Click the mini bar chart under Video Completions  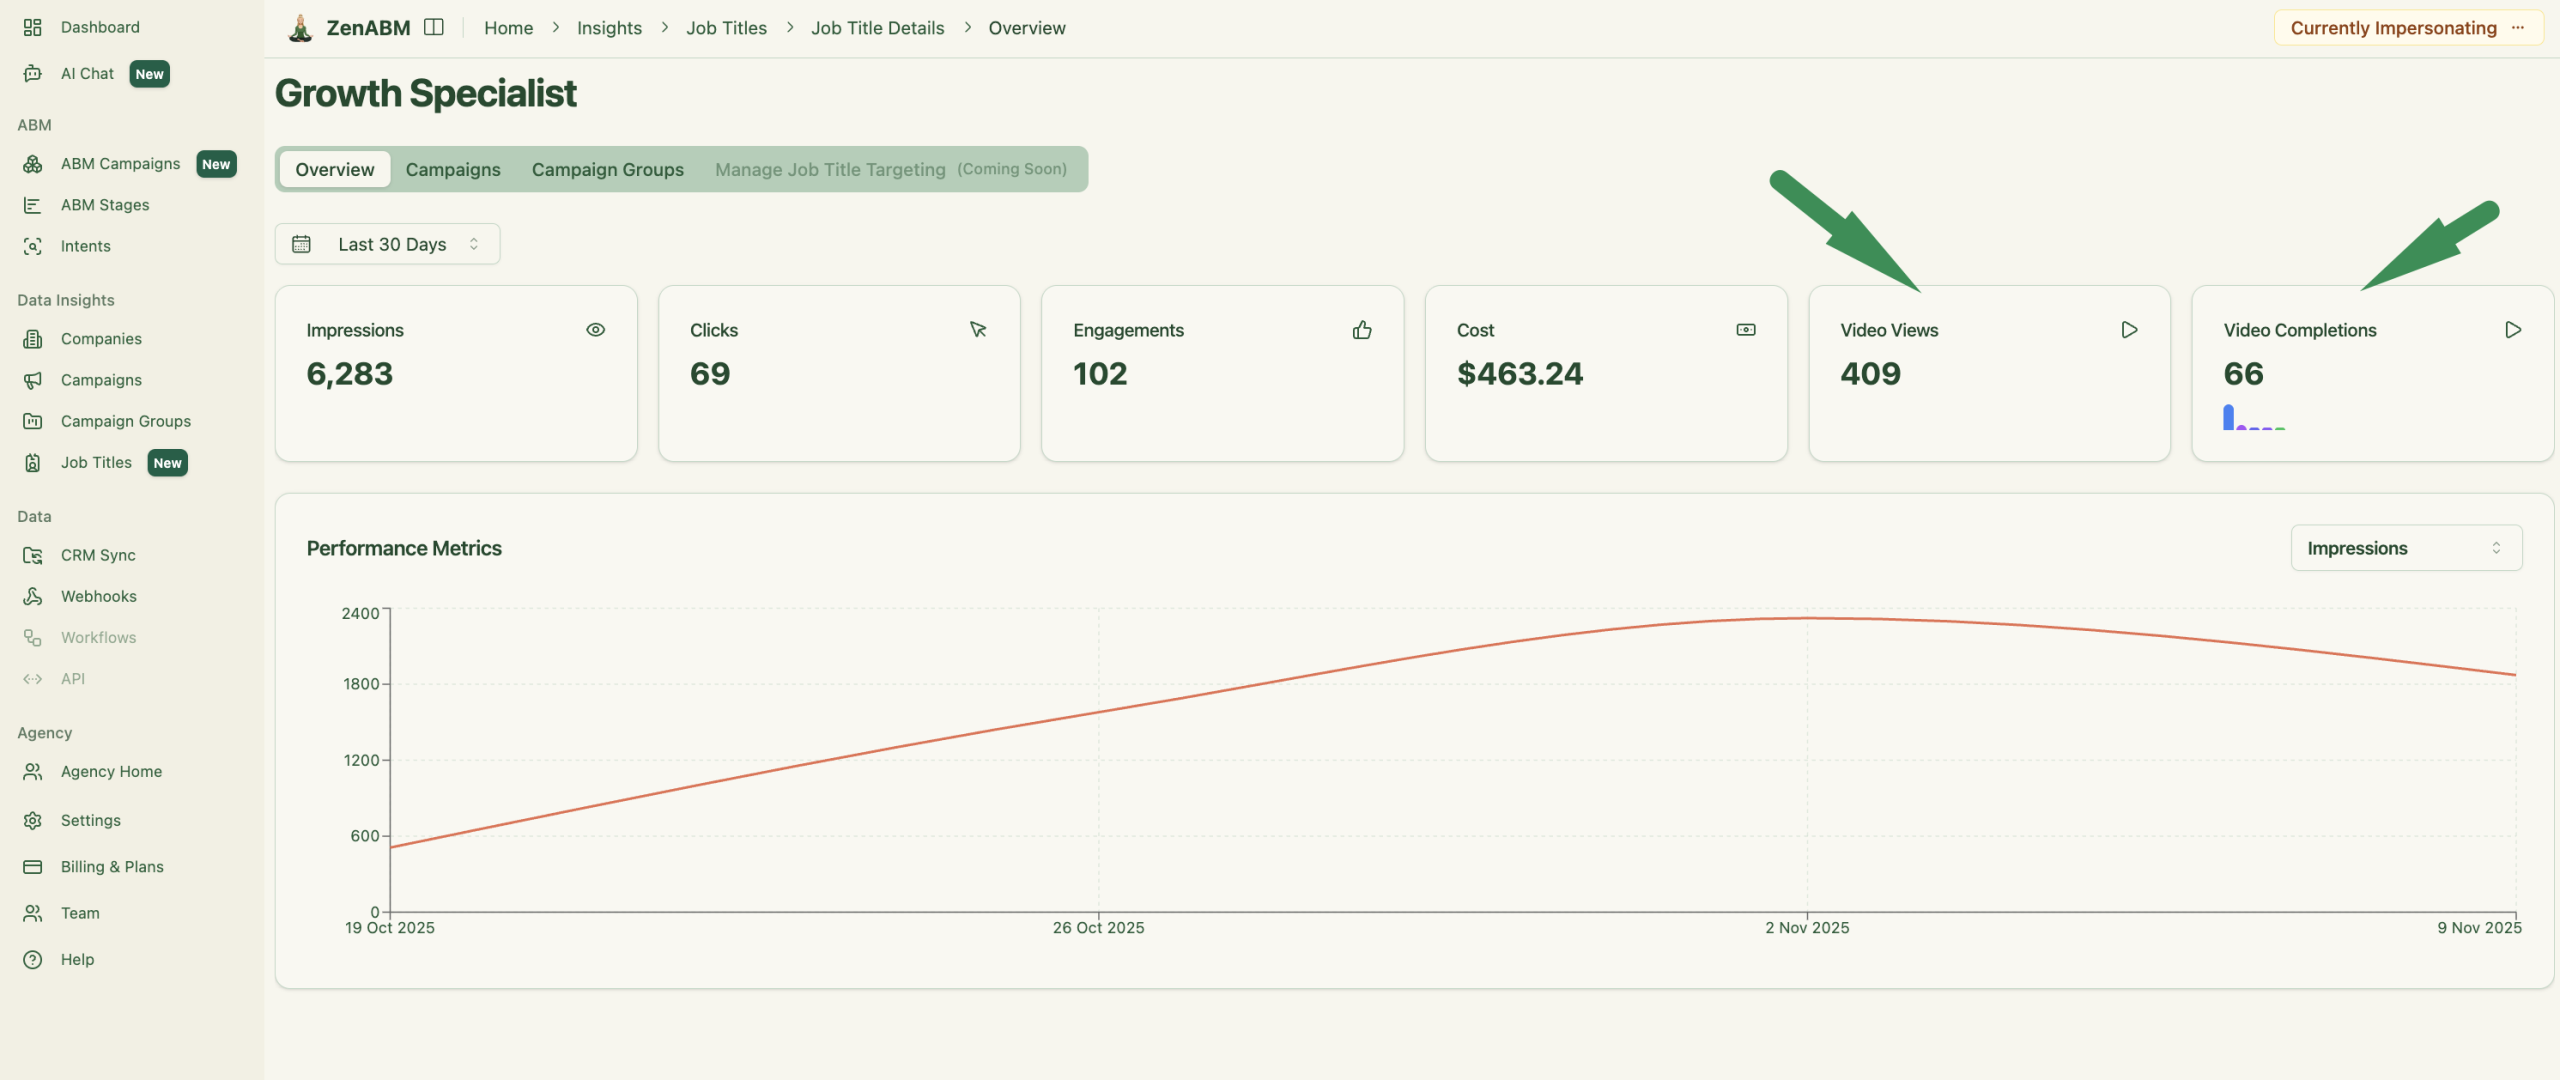(x=2253, y=420)
